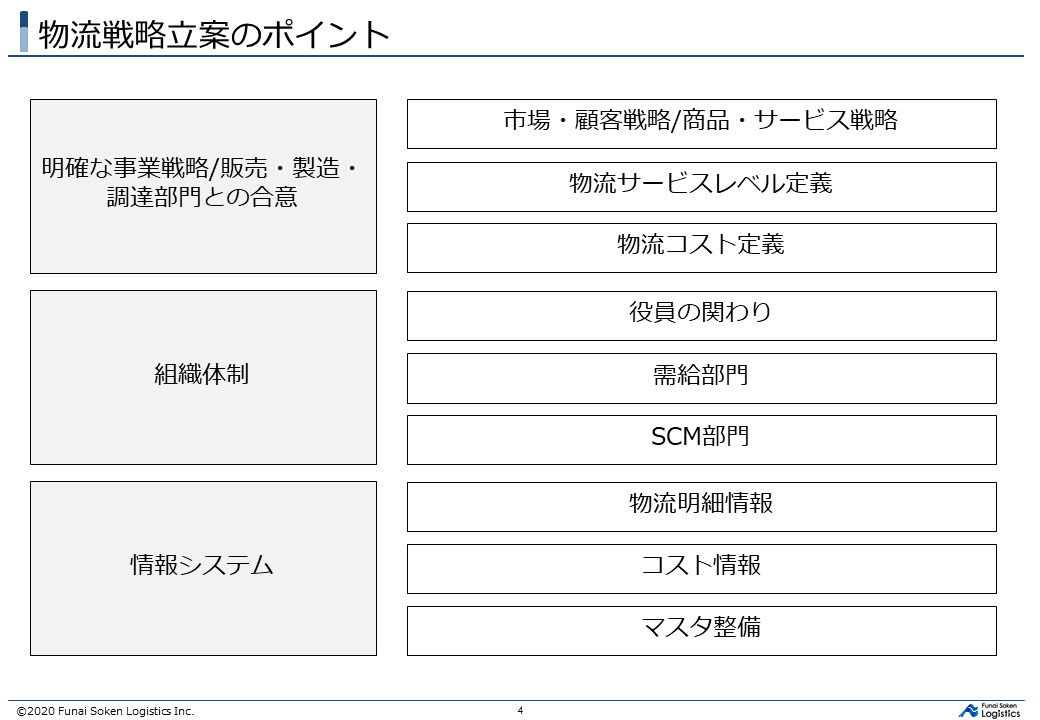Select the 役員の関わり box
The image size is (1040, 720).
pyautogui.click(x=701, y=315)
